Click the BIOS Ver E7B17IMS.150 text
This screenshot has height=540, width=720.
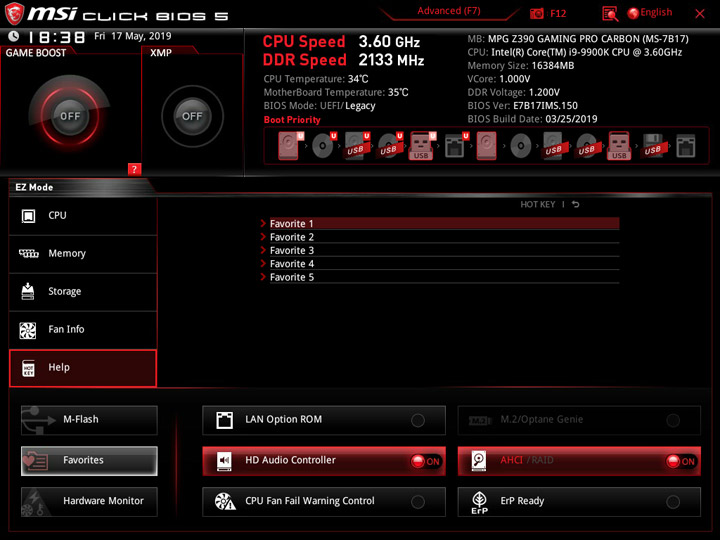tap(523, 106)
